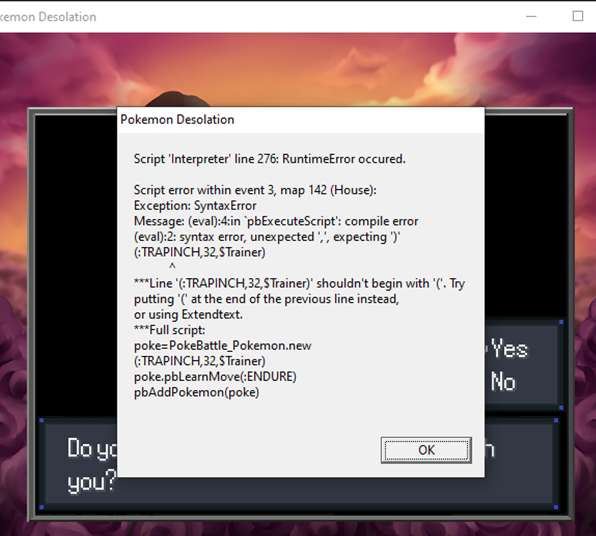
Task: Click the 'Script Interpreter line 276' error line
Action: (x=269, y=159)
